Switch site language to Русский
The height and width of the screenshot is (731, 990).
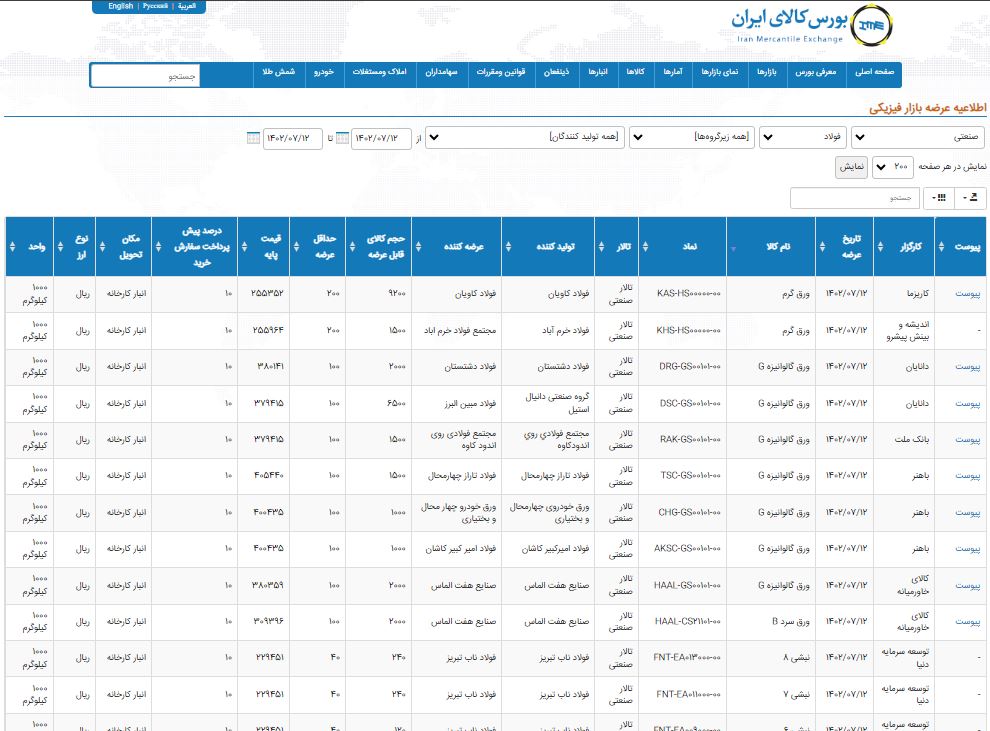coord(155,6)
